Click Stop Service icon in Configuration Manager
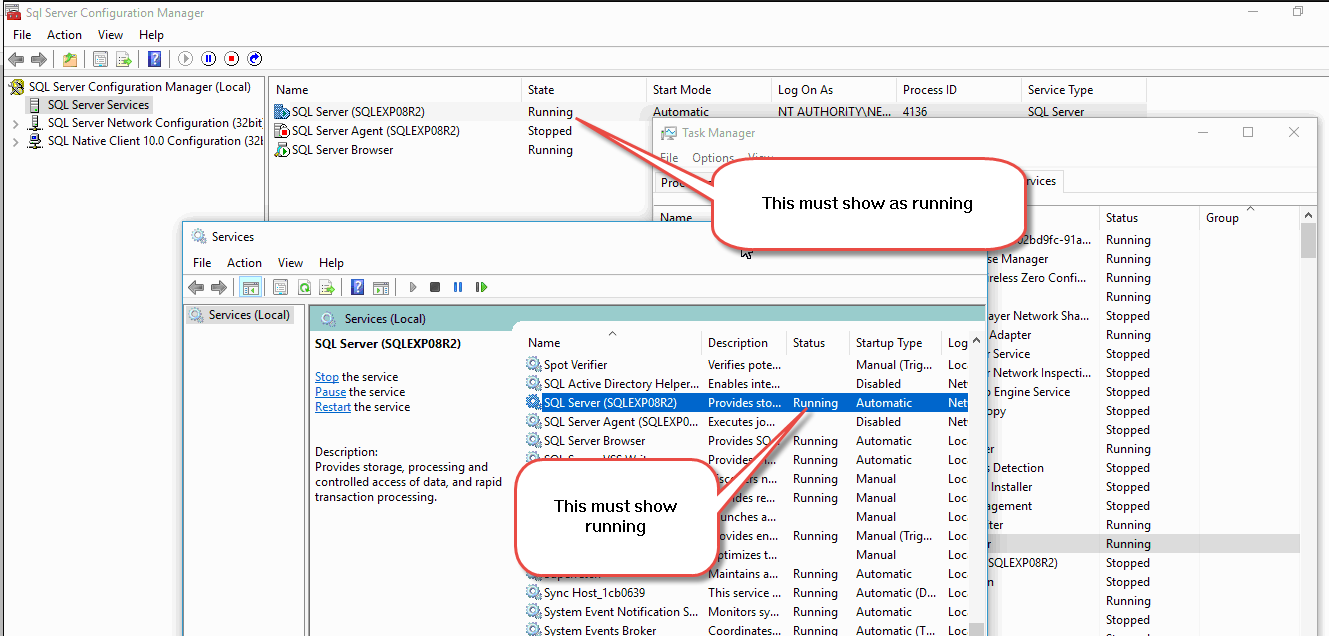The width and height of the screenshot is (1329, 636). (232, 59)
